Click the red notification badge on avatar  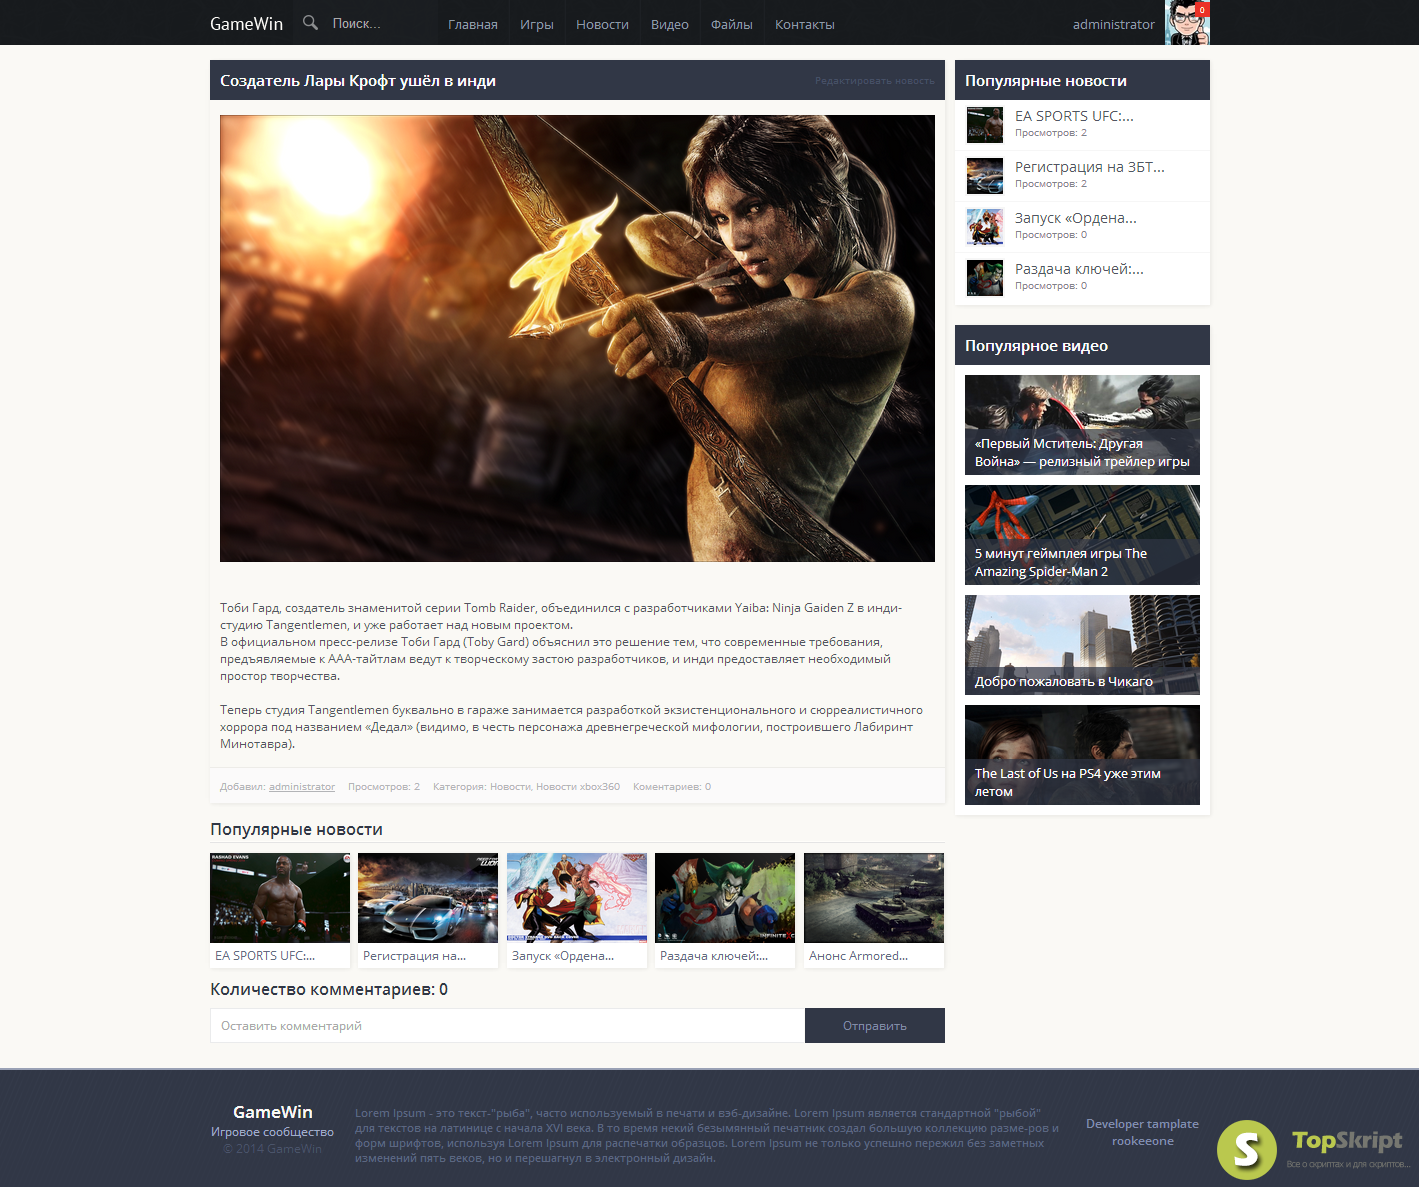click(x=1202, y=9)
